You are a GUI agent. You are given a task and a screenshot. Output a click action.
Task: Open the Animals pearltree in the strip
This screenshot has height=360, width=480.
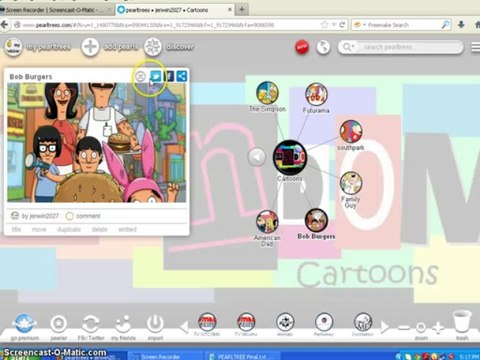point(285,322)
